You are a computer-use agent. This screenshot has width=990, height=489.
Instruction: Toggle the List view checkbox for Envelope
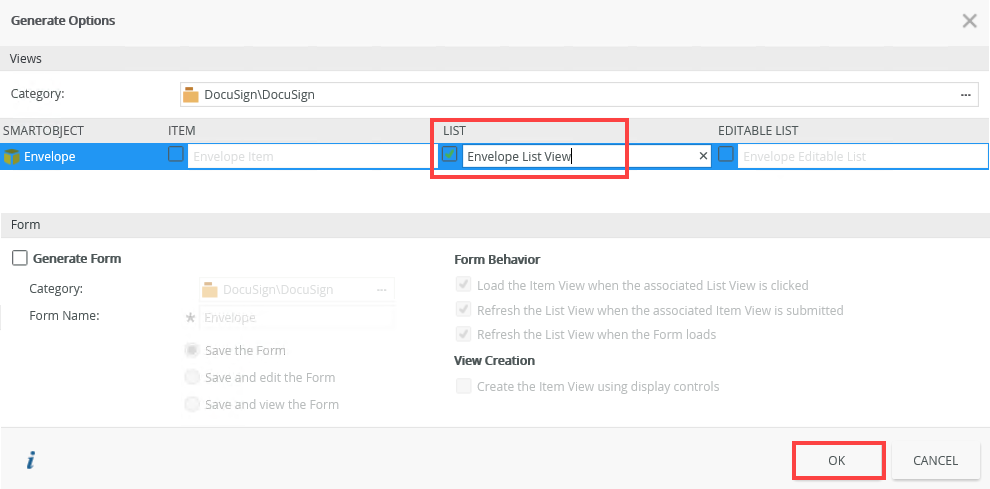(450, 155)
